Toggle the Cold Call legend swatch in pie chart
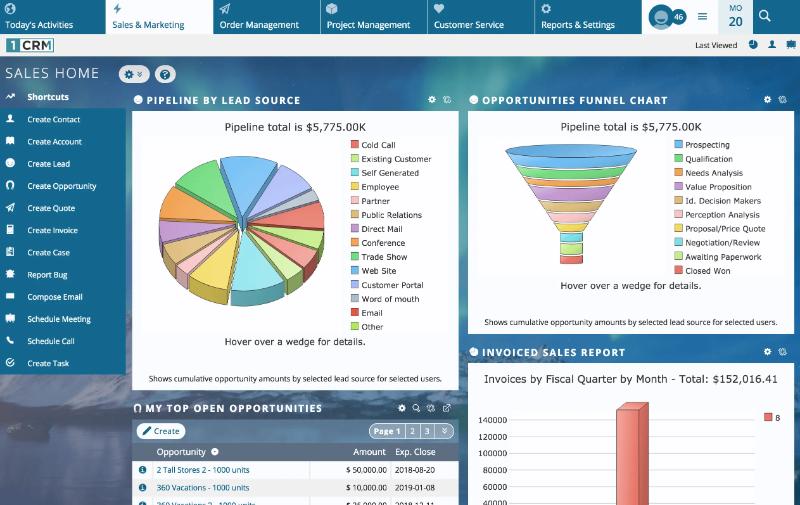This screenshot has width=800, height=505. tap(355, 145)
